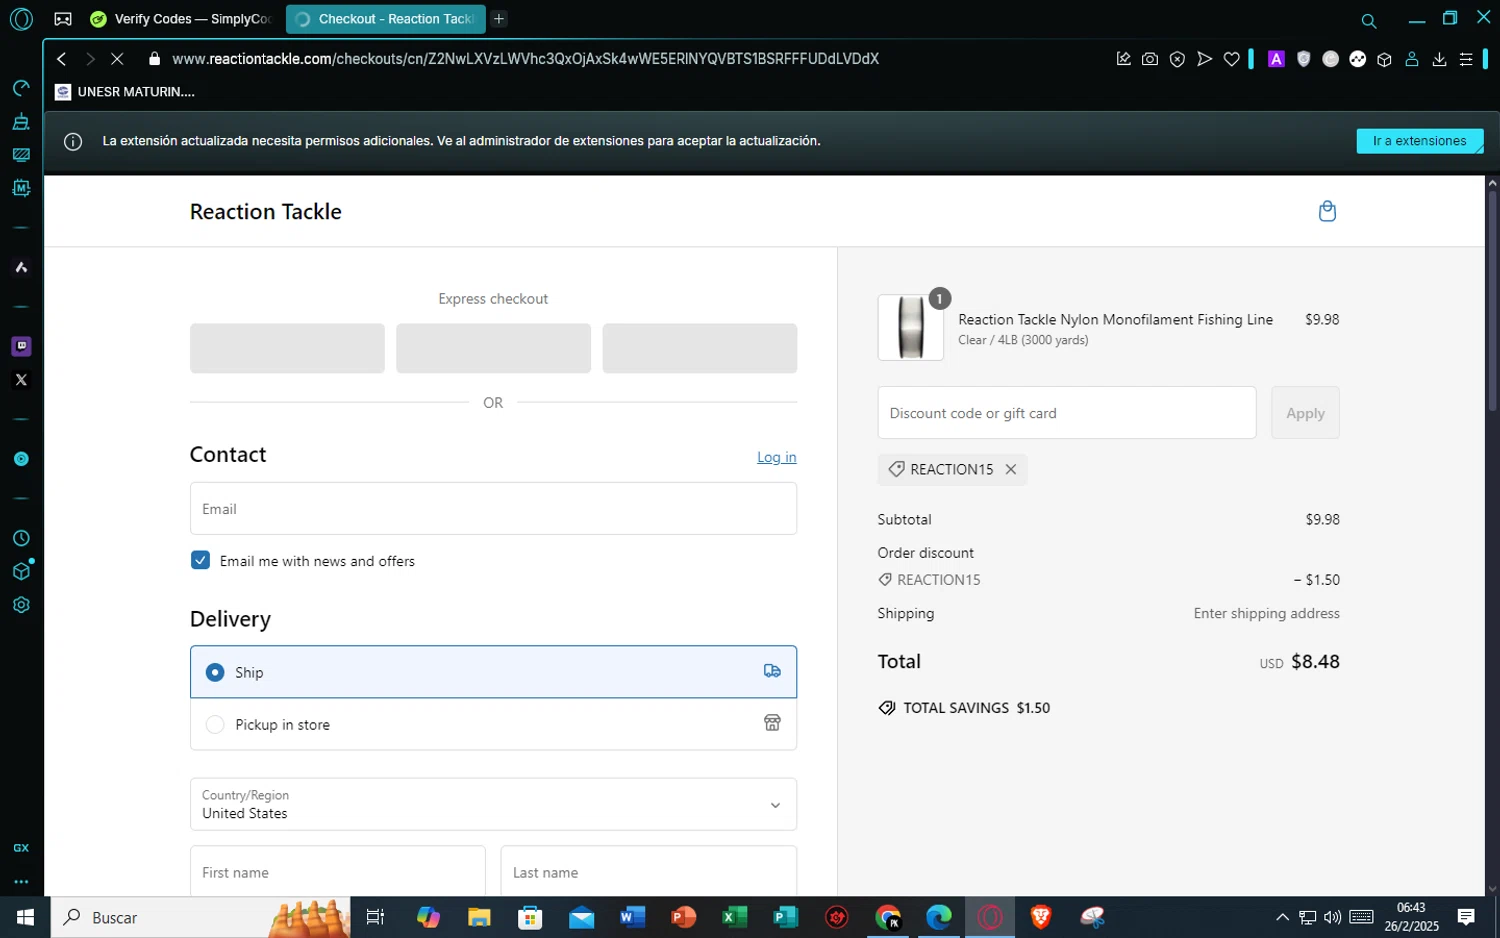Open the ad blocker shield icon
Viewport: 1500px width, 938px height.
coord(1177,59)
